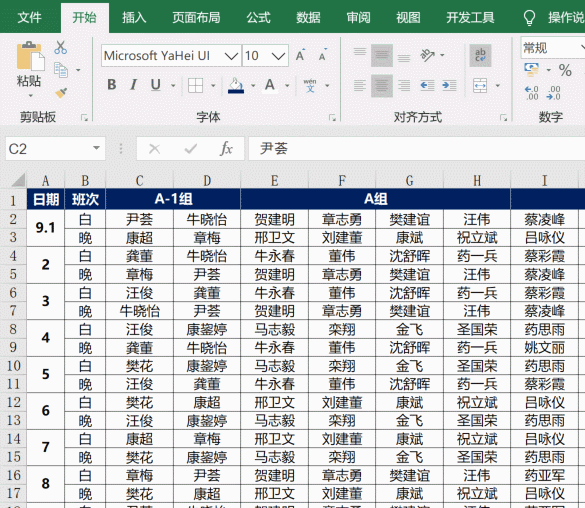Image resolution: width=585 pixels, height=508 pixels.
Task: Click the Select All corner triangle
Action: click(18, 181)
